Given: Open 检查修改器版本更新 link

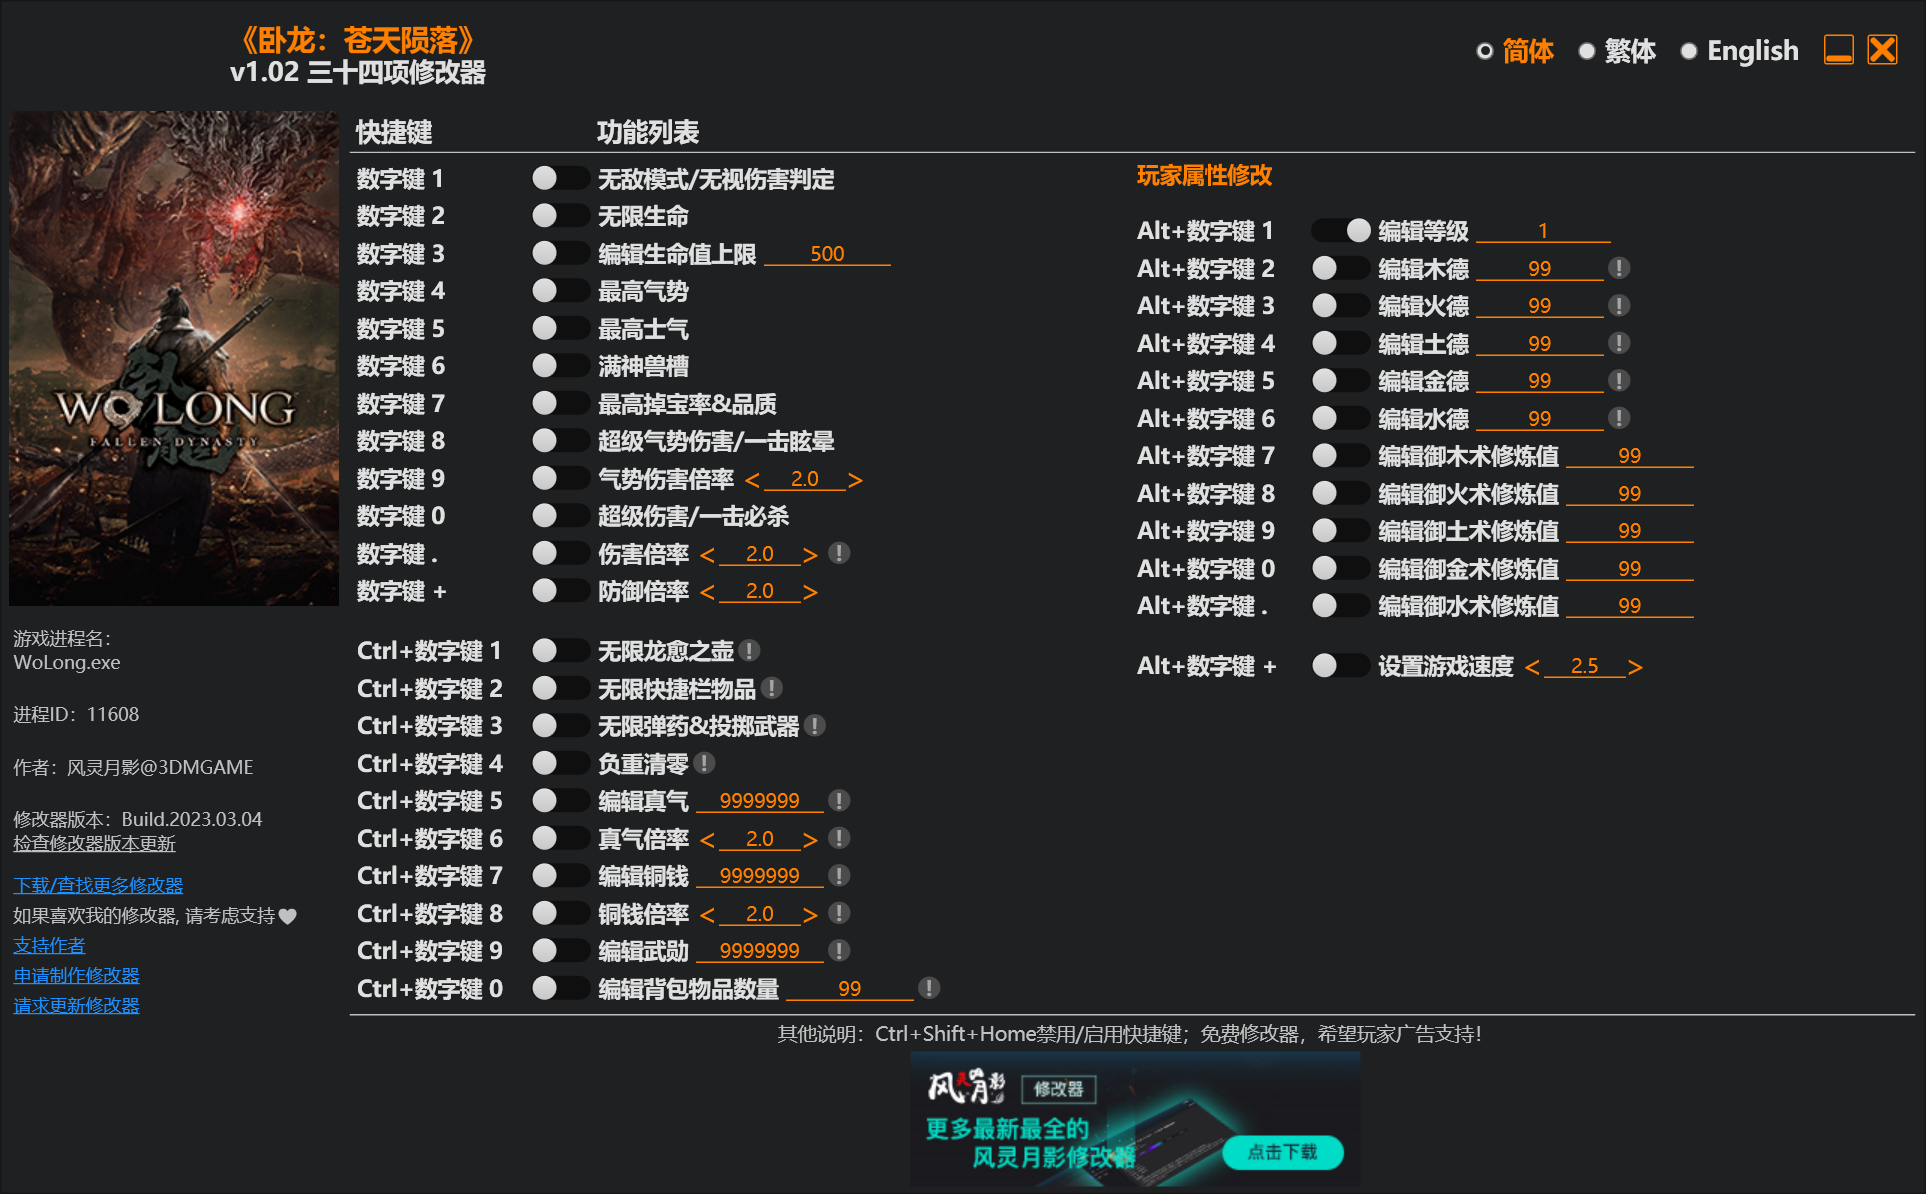Looking at the screenshot, I should coord(94,843).
